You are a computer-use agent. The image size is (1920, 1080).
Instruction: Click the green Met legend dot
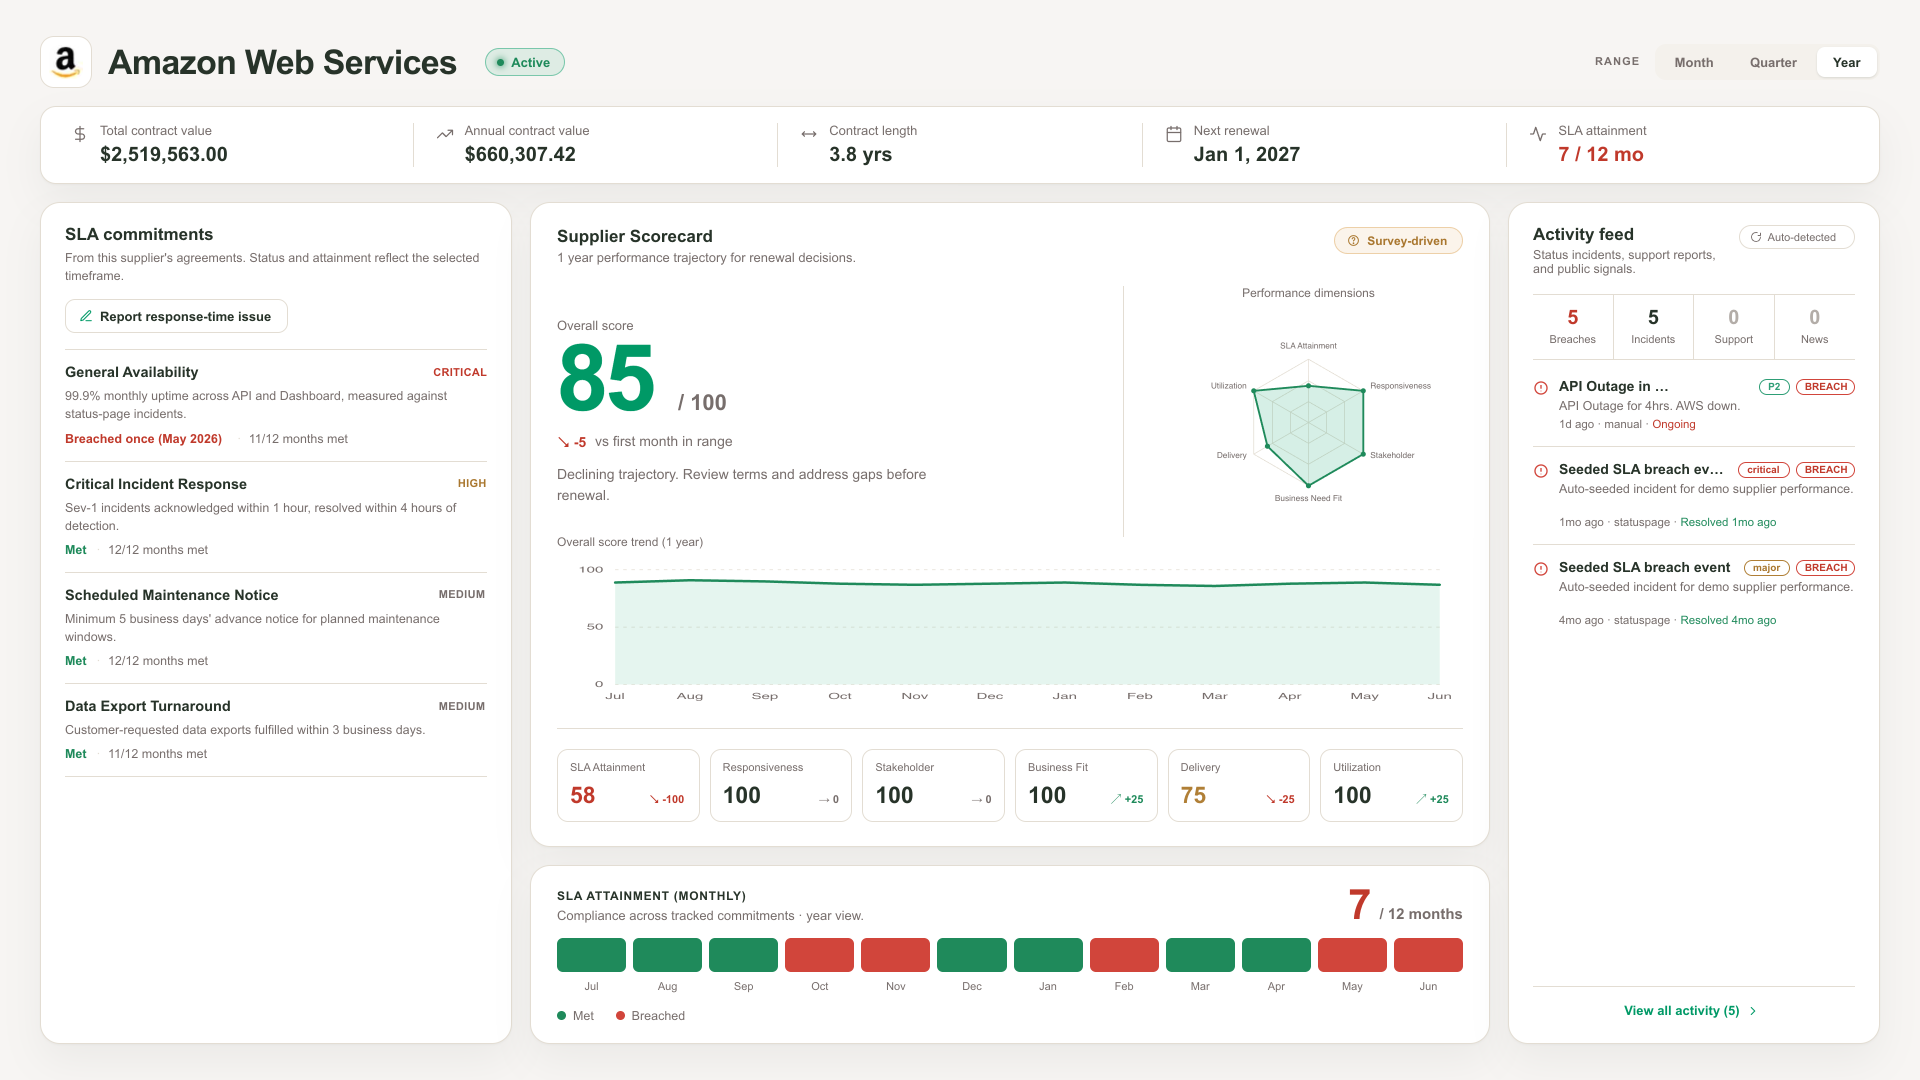(x=562, y=1016)
